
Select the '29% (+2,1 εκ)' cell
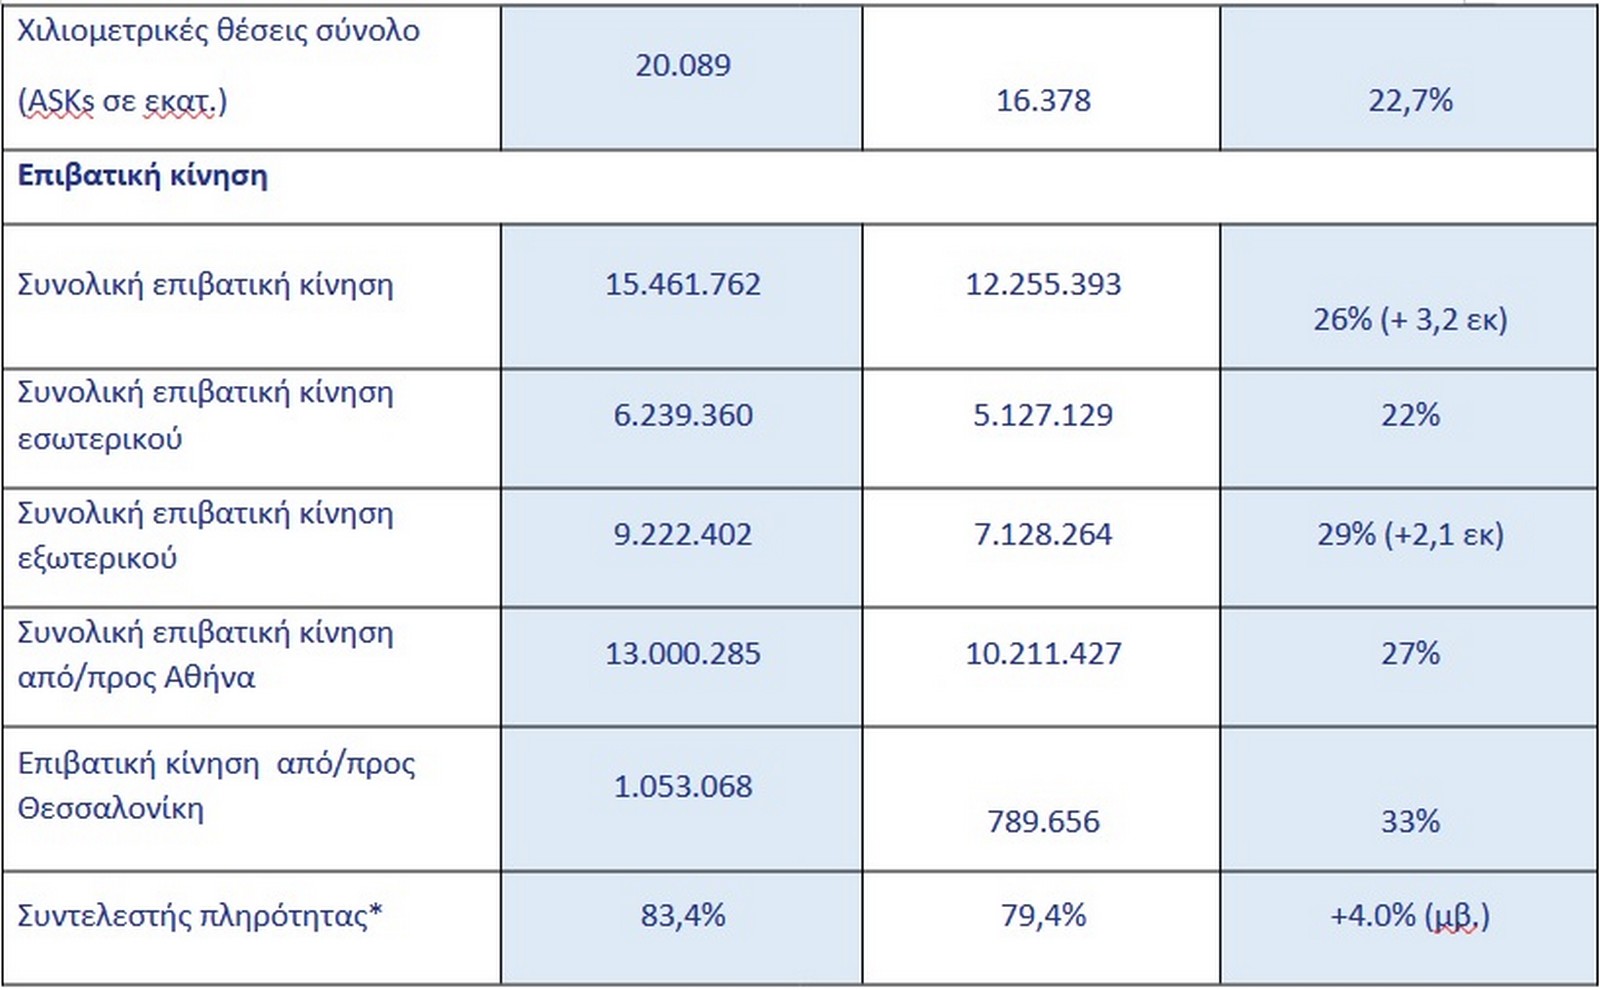(1410, 534)
